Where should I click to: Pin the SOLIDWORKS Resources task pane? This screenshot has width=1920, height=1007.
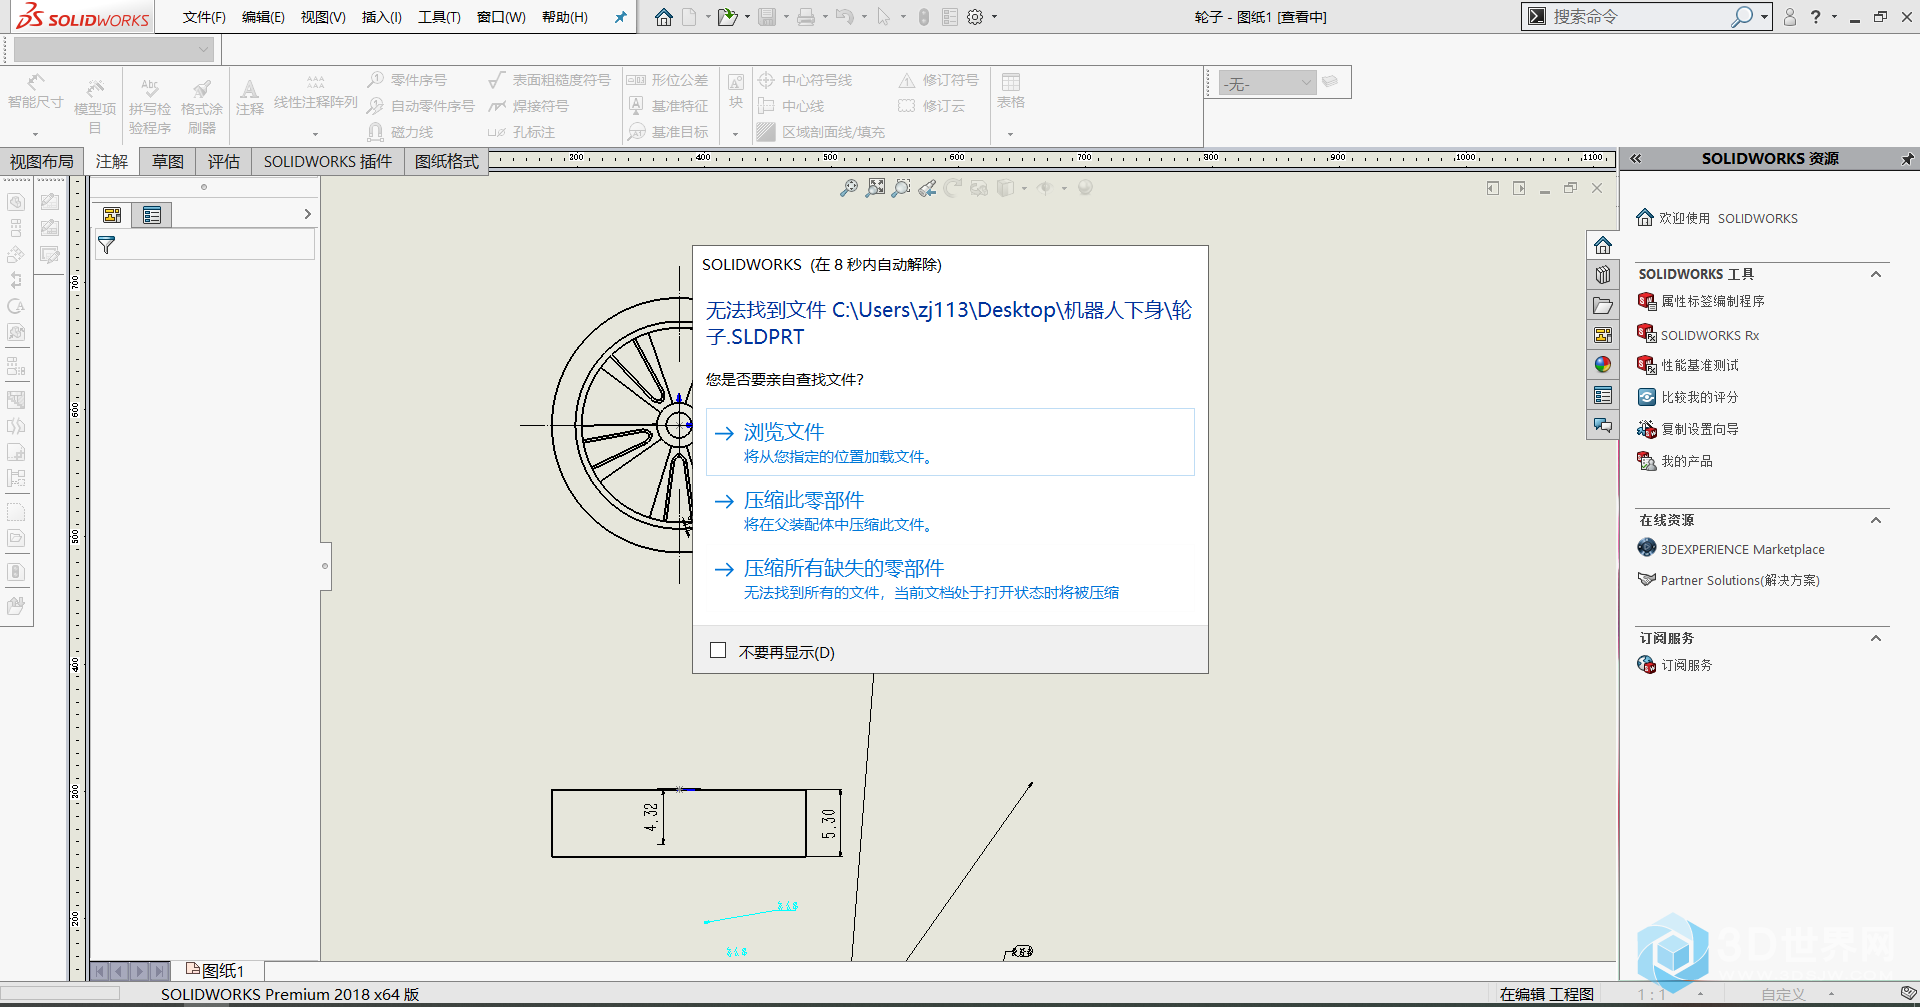[1907, 159]
